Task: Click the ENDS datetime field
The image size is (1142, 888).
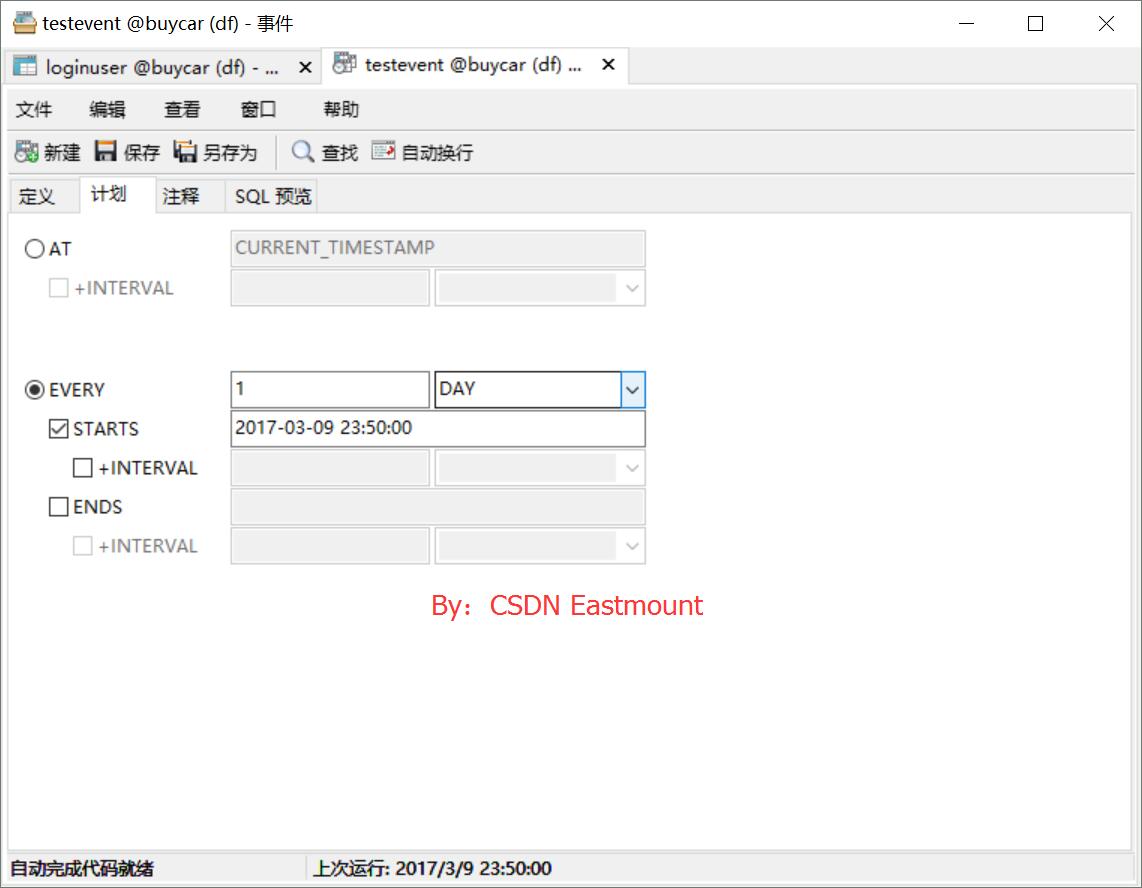Action: (438, 506)
